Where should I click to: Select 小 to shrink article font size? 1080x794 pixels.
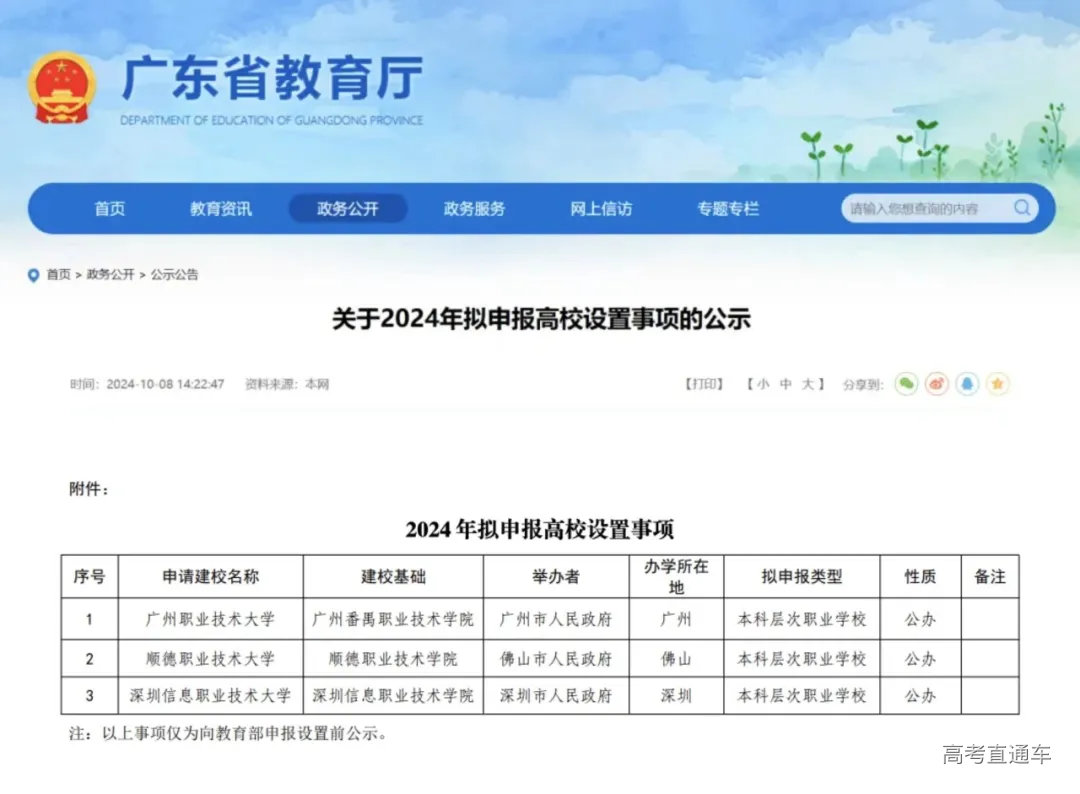pos(763,383)
